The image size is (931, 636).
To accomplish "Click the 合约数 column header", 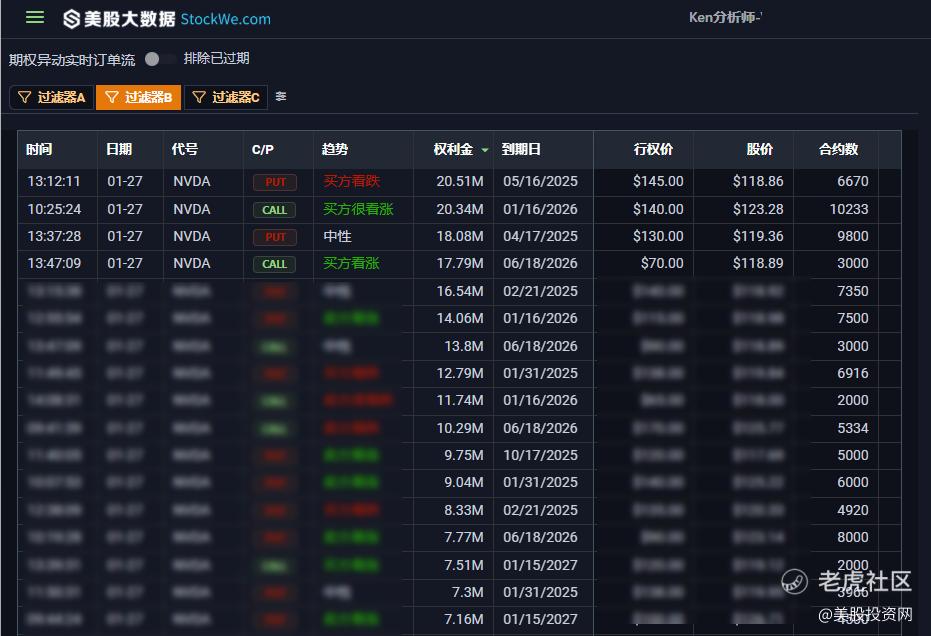I will [838, 149].
